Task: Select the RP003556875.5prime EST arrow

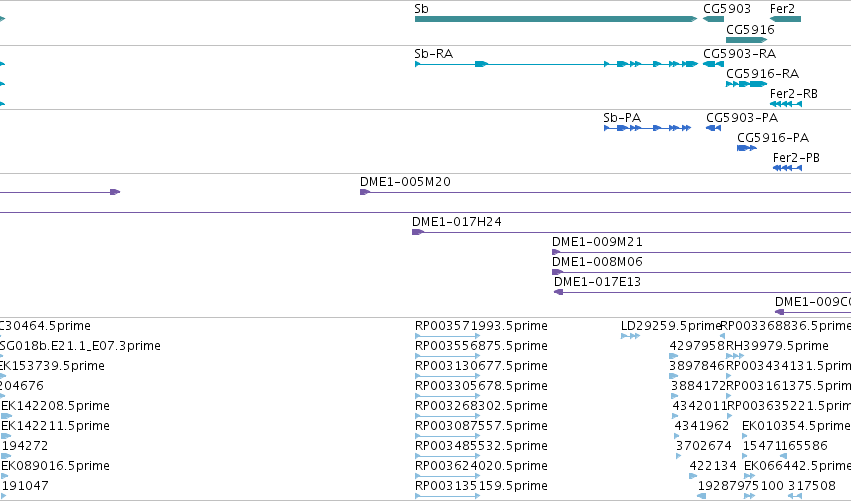Action: click(x=447, y=356)
